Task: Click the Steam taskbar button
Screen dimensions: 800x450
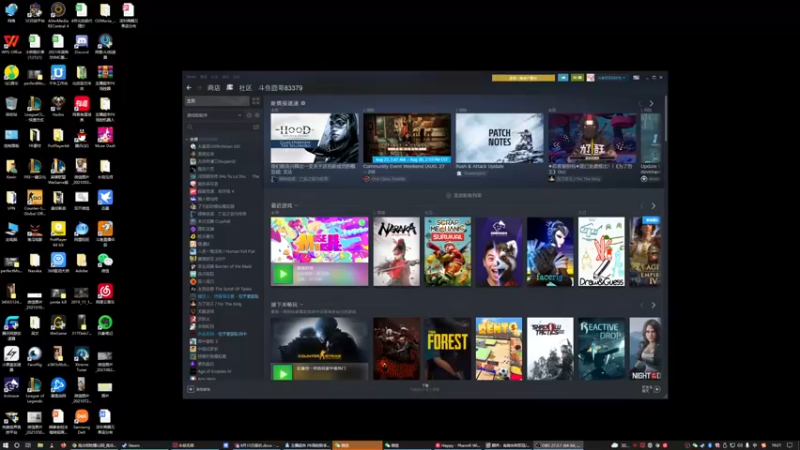Action: pos(144,445)
